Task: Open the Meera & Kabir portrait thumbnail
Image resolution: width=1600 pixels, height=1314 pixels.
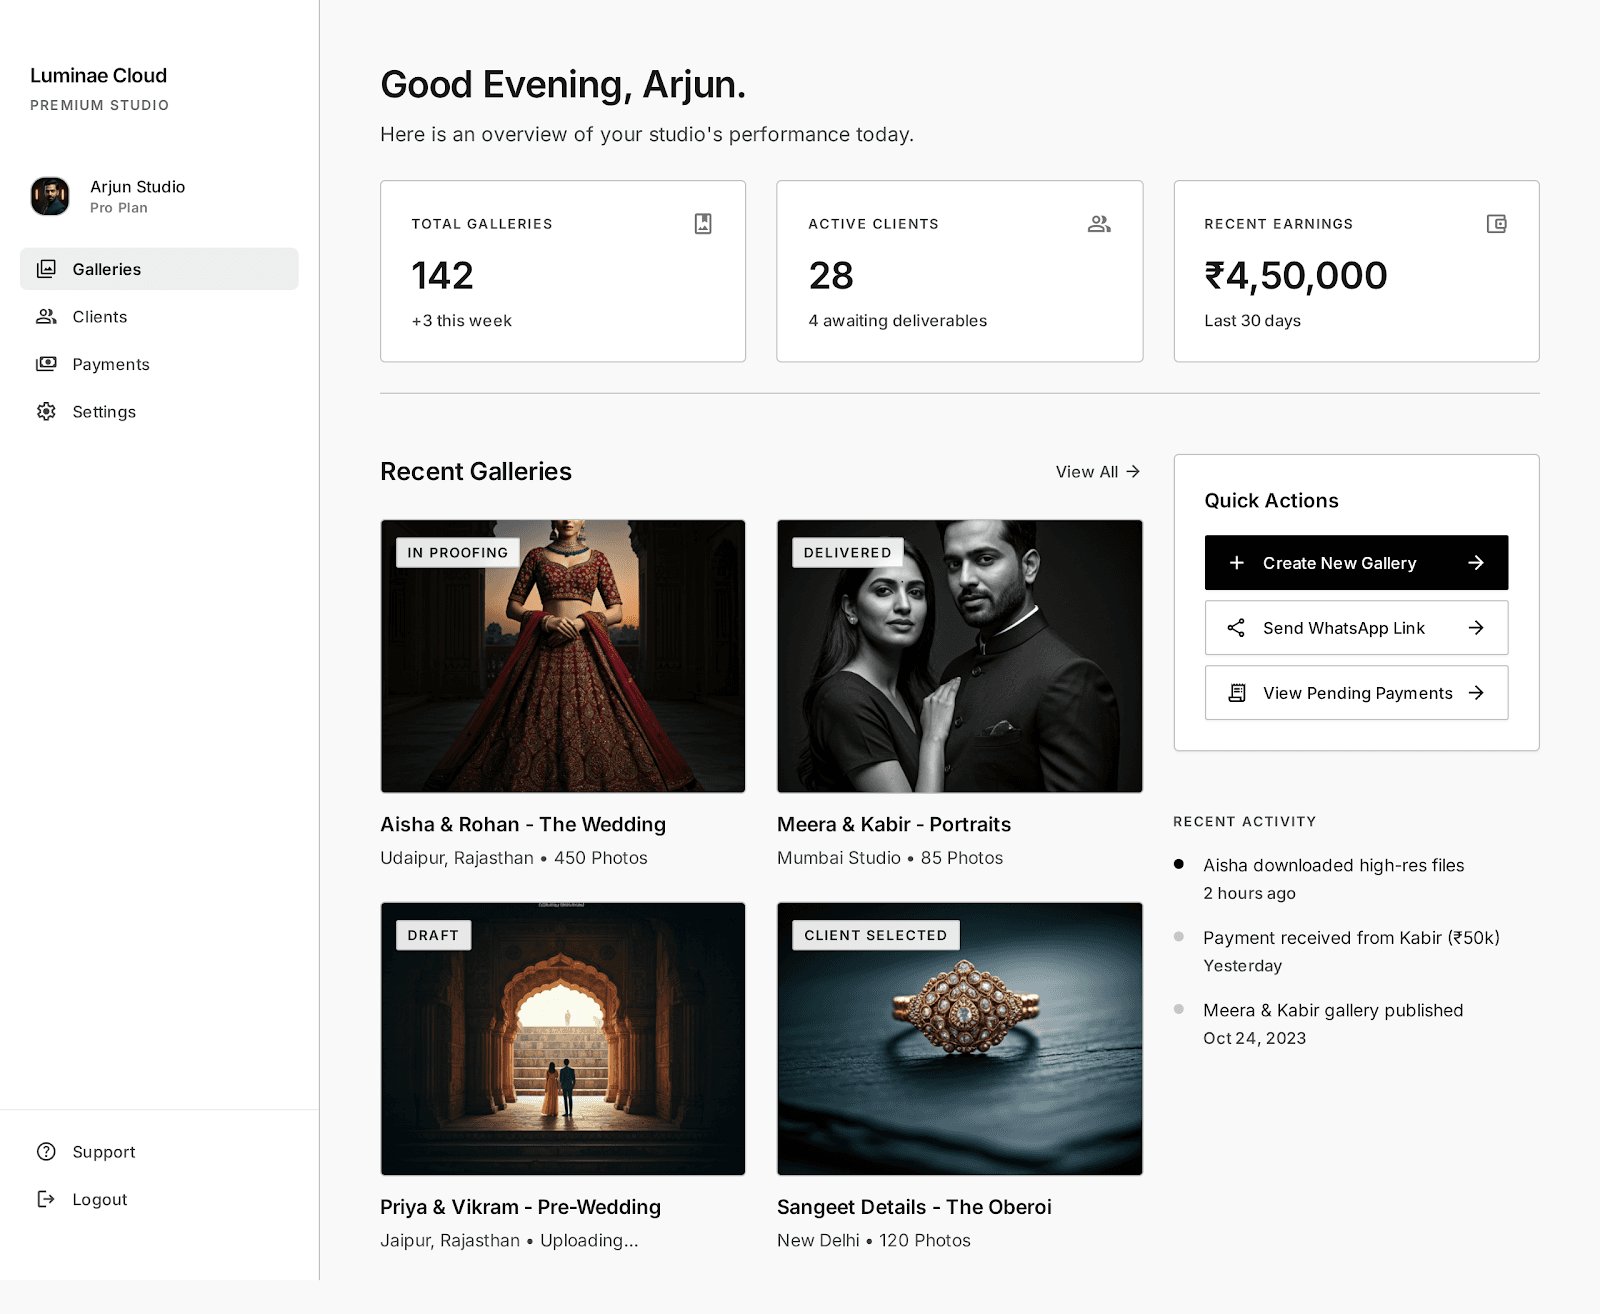Action: click(x=960, y=656)
